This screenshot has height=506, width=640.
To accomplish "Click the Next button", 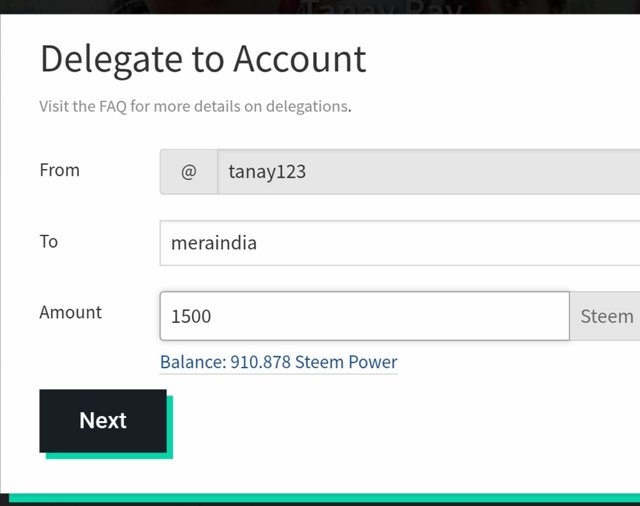I will [103, 421].
